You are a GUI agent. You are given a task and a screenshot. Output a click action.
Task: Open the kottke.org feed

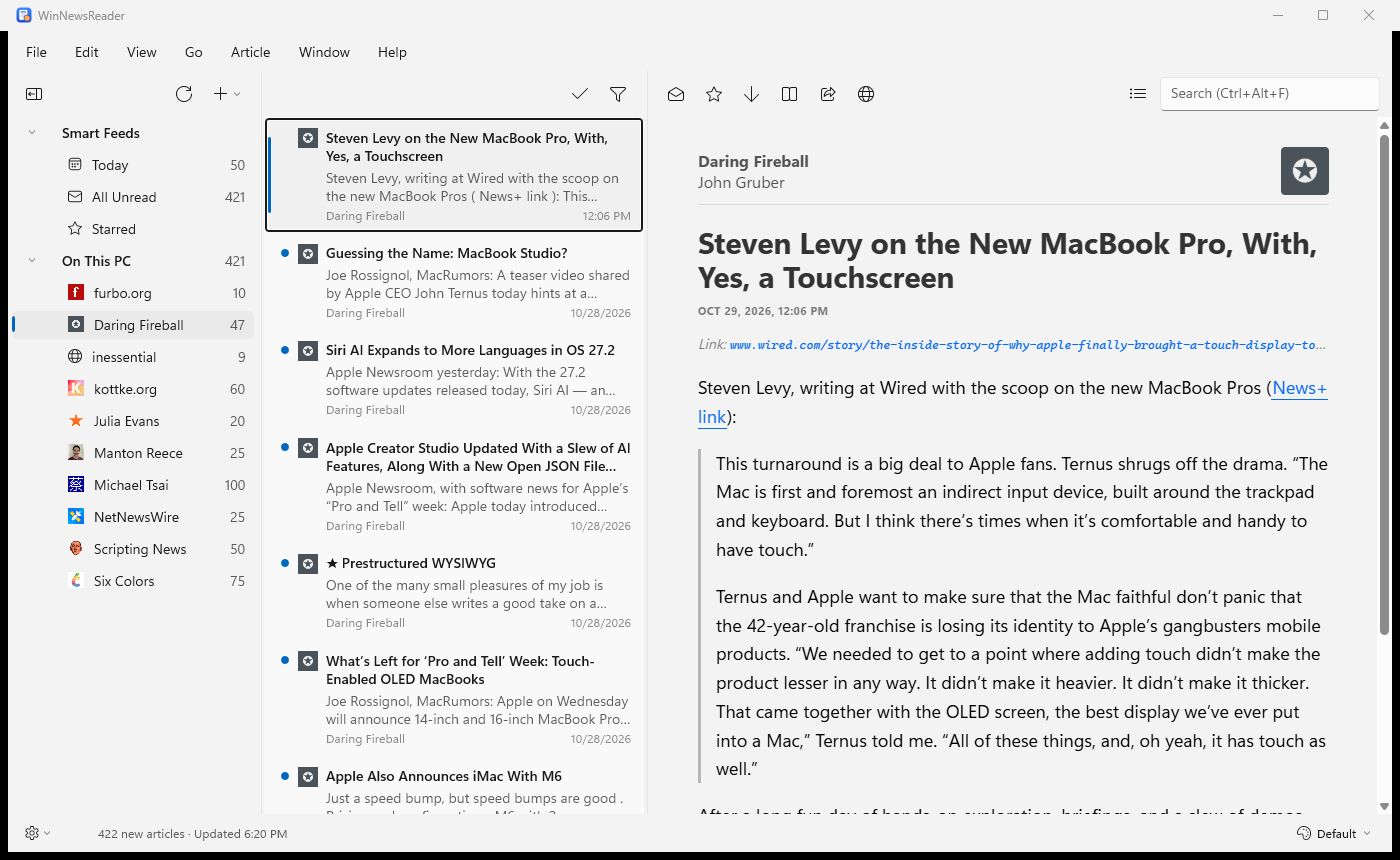pos(133,389)
